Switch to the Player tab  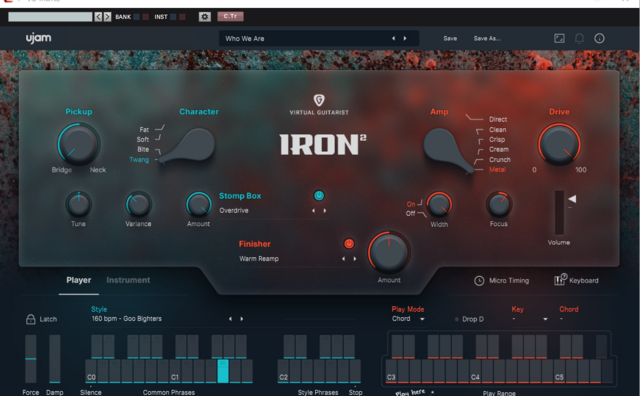point(79,280)
